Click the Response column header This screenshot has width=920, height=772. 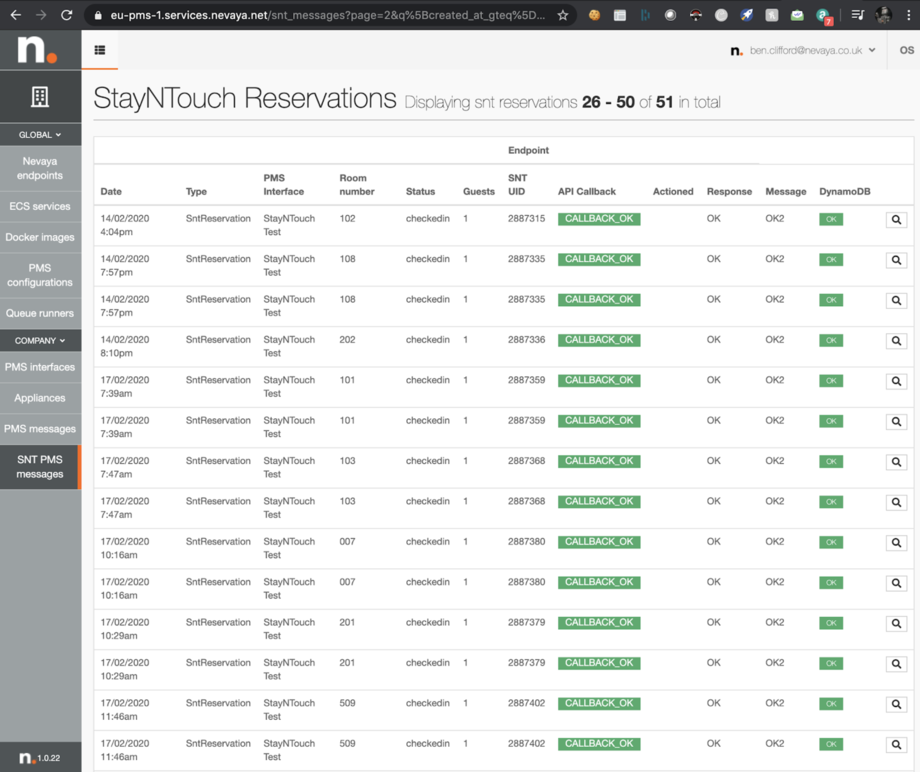point(729,191)
